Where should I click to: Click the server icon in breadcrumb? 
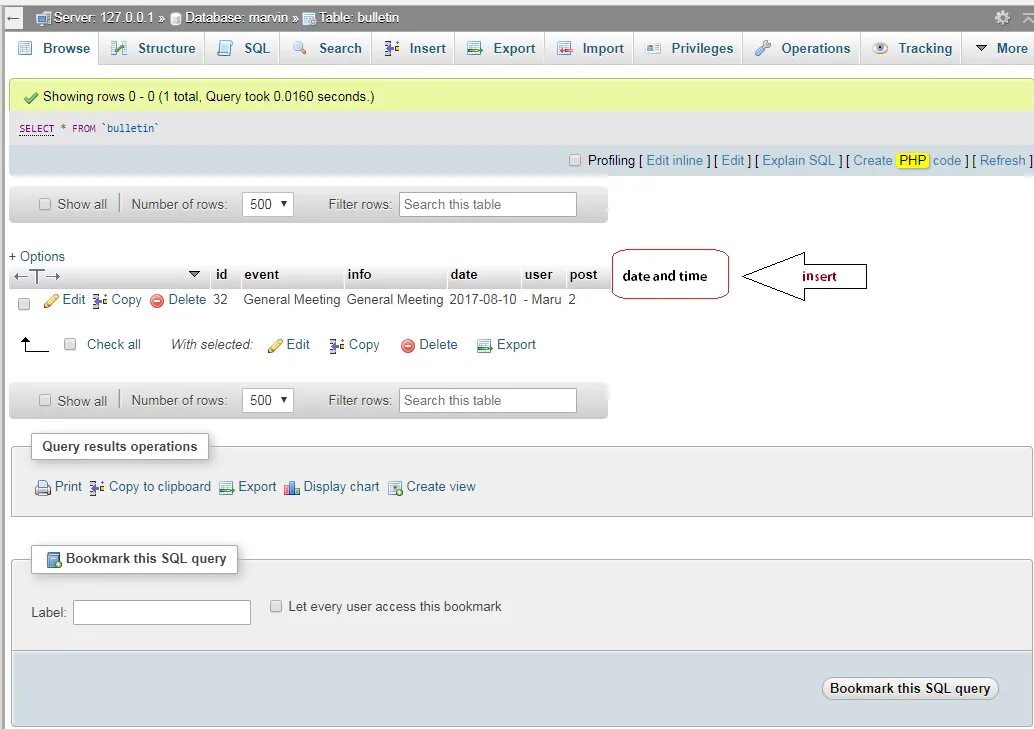click(44, 18)
